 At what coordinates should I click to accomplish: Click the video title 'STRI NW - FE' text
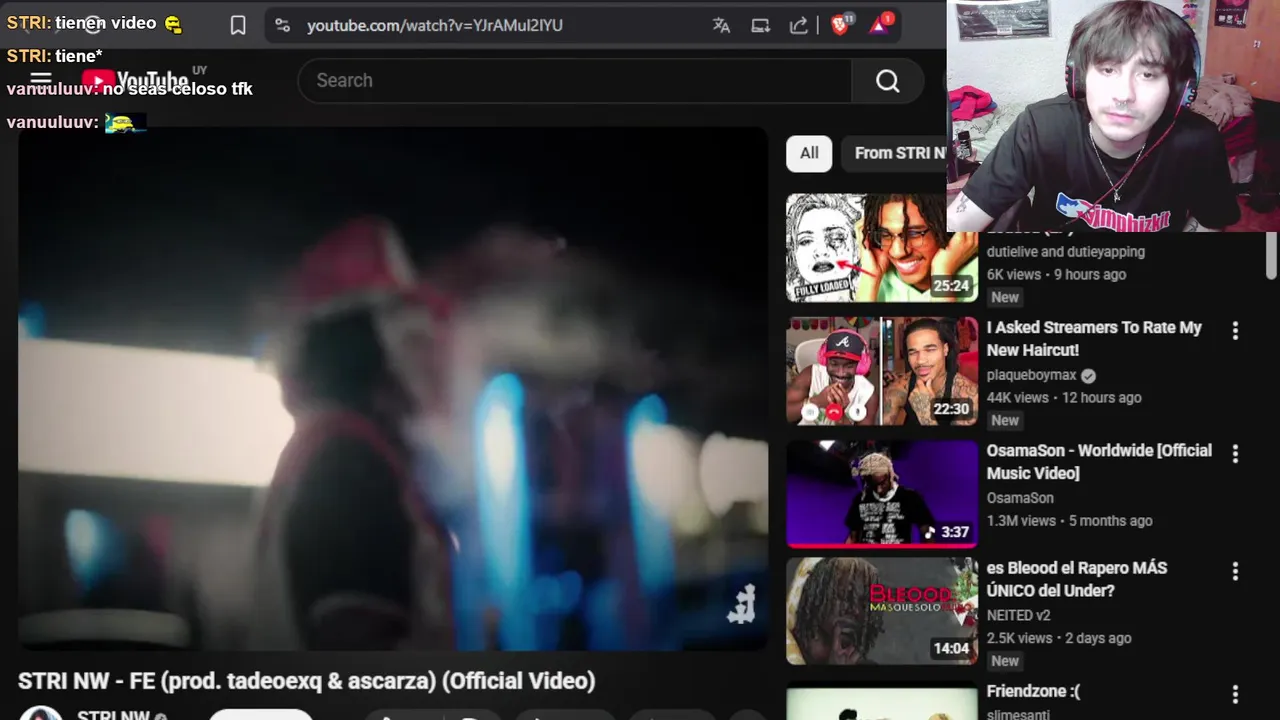[x=306, y=681]
